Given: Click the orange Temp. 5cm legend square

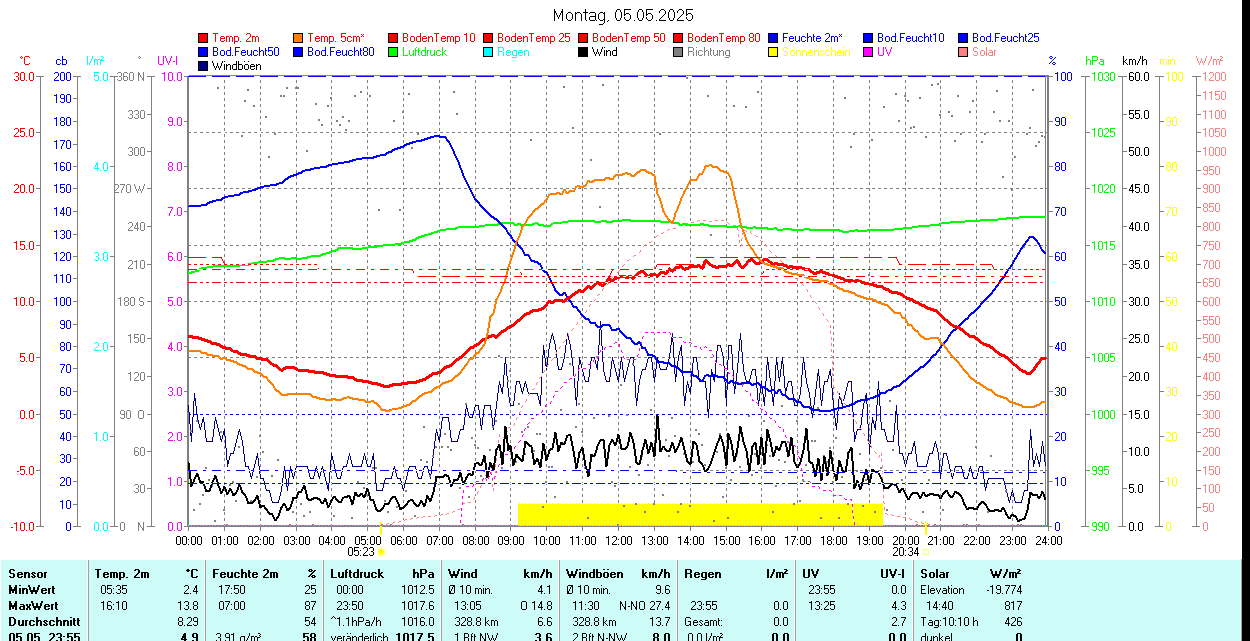Looking at the screenshot, I should tap(299, 38).
